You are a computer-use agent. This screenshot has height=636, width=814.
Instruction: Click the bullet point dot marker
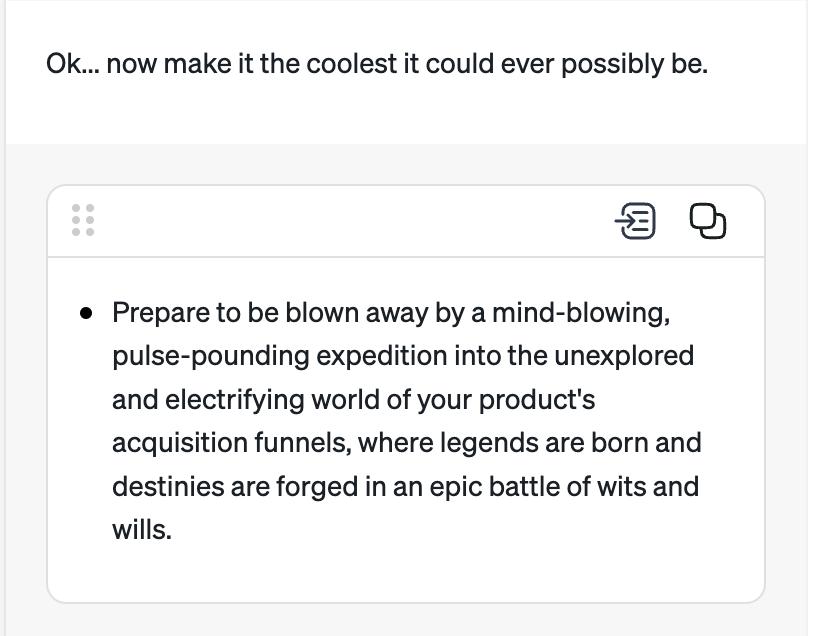[x=87, y=313]
